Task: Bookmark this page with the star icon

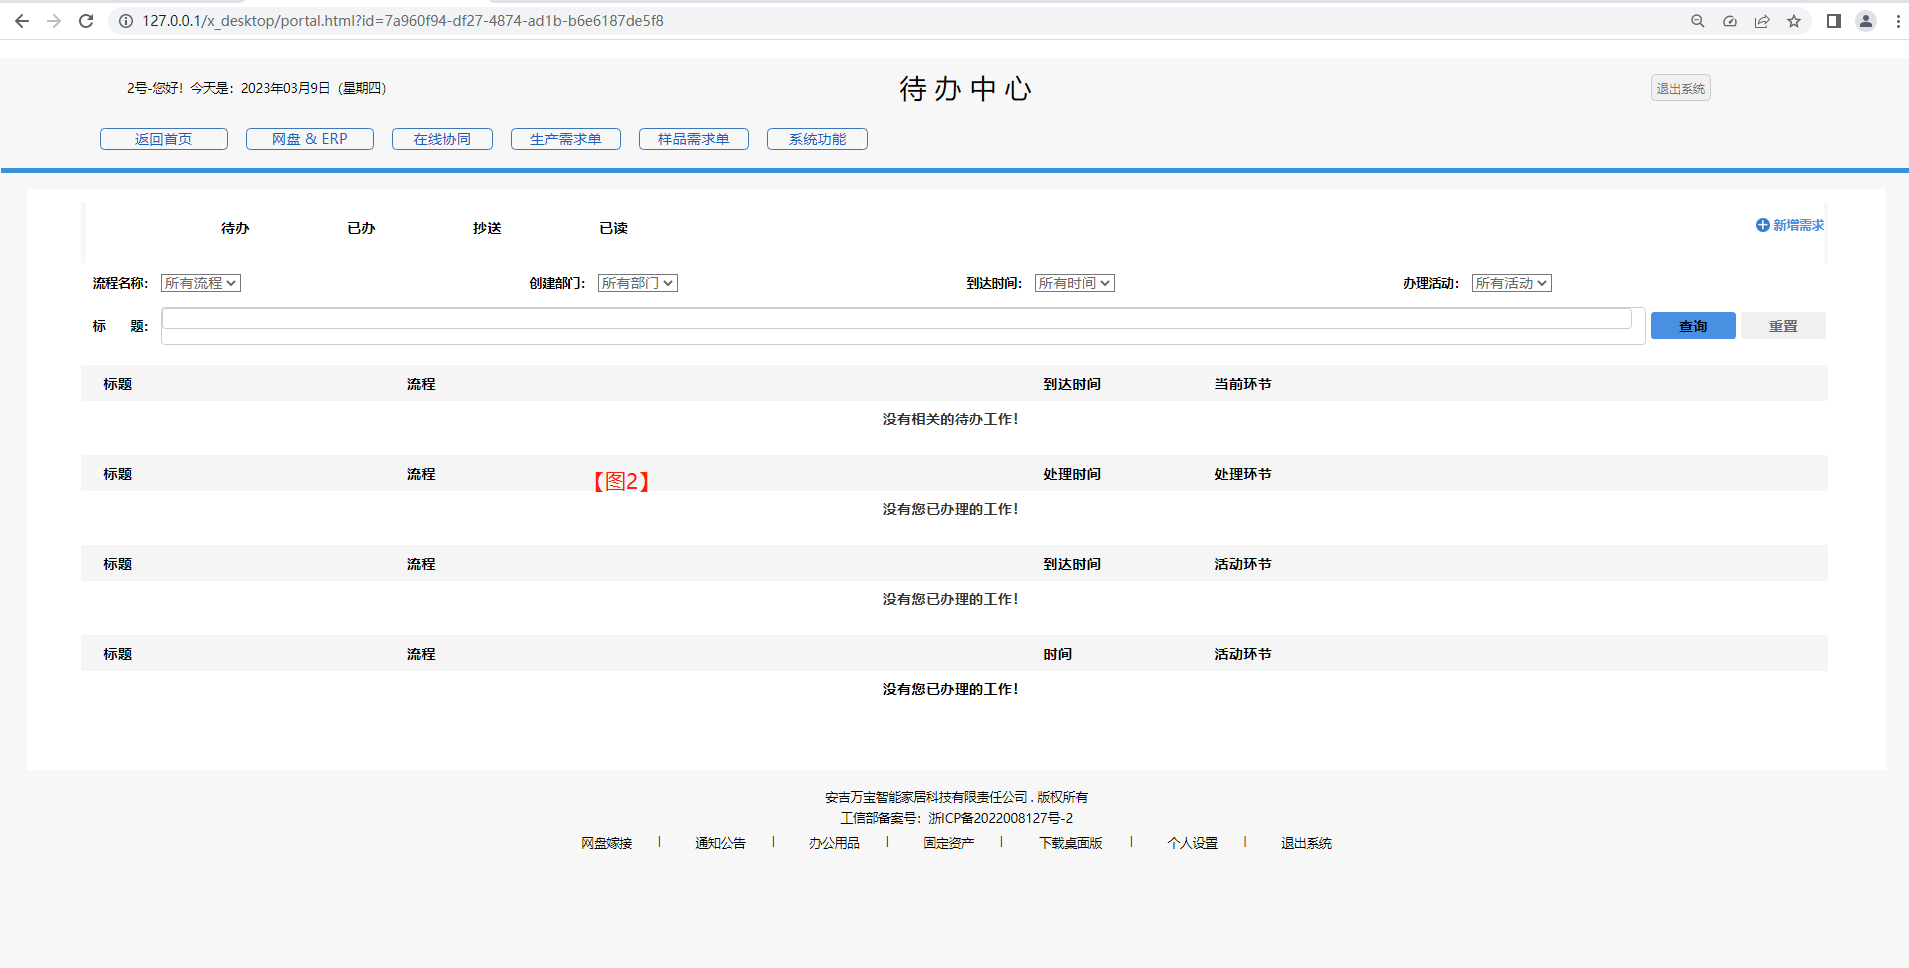Action: (1794, 21)
